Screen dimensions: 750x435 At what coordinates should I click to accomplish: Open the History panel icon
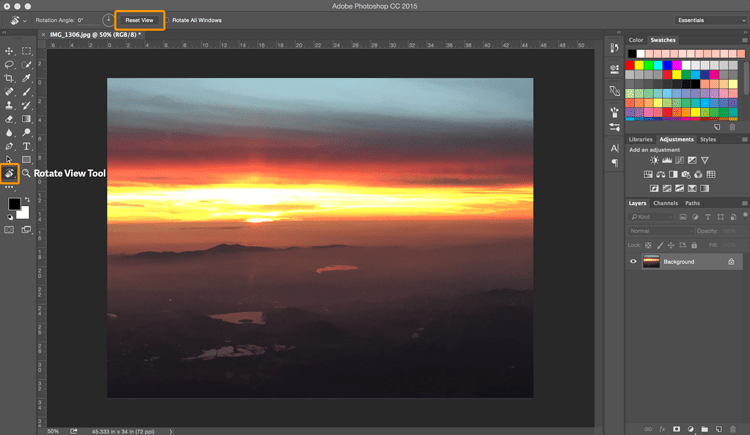(615, 48)
